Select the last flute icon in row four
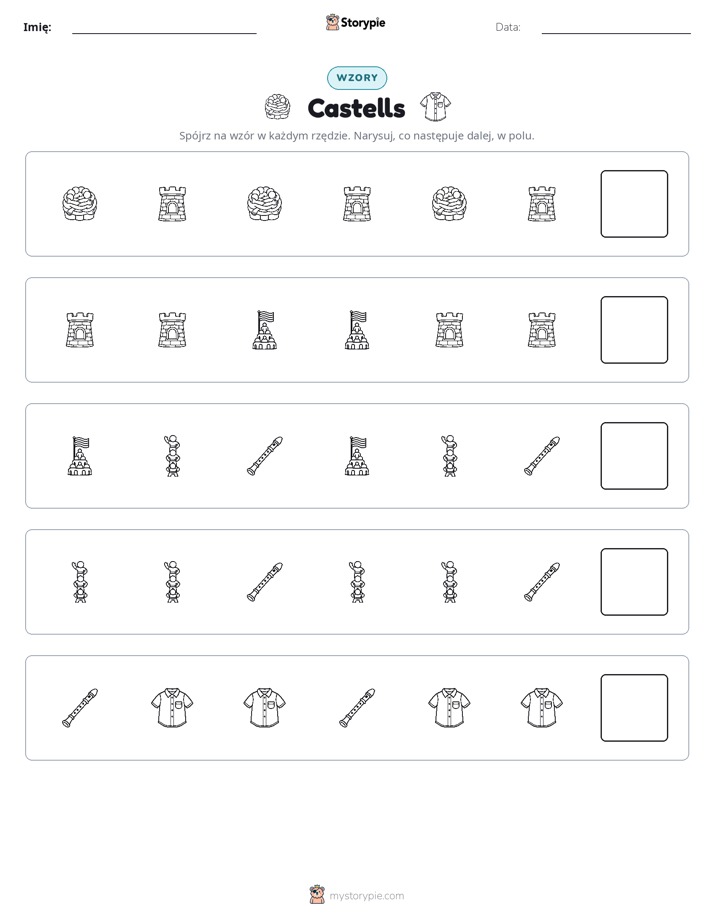Viewport: 714px width, 924px height. pyautogui.click(x=541, y=582)
